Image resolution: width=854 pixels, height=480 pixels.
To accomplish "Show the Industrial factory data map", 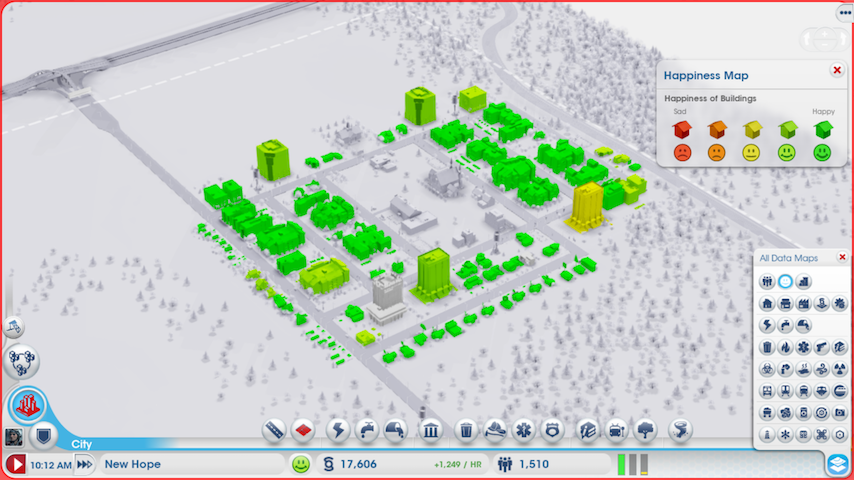I will tap(803, 303).
